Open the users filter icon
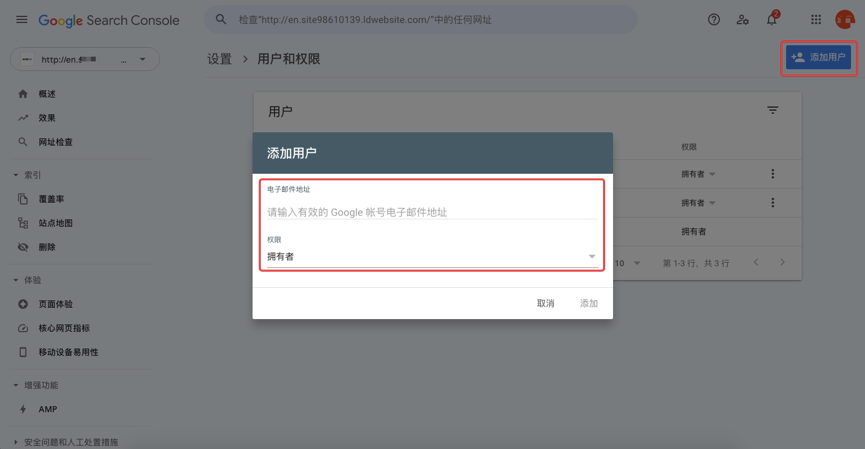 coord(773,110)
